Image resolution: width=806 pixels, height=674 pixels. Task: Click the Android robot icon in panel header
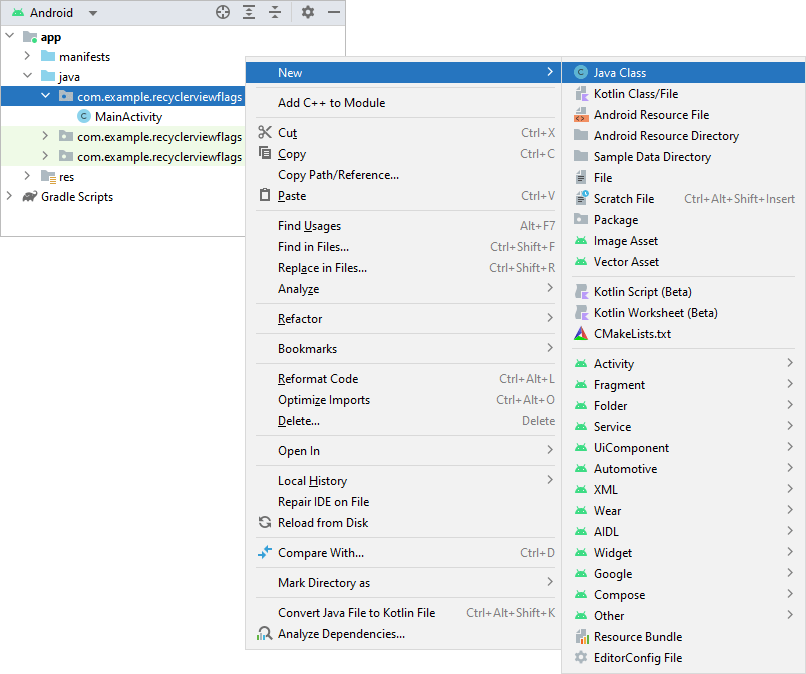pyautogui.click(x=18, y=12)
